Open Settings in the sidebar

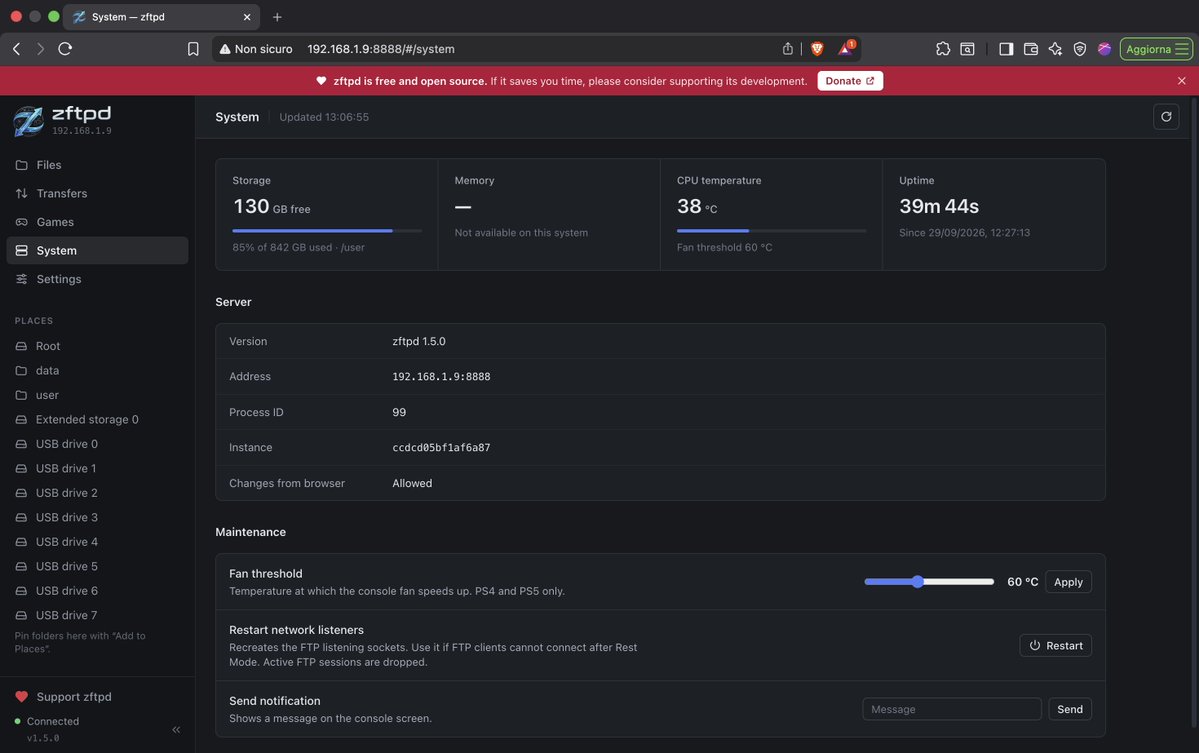tap(97, 279)
